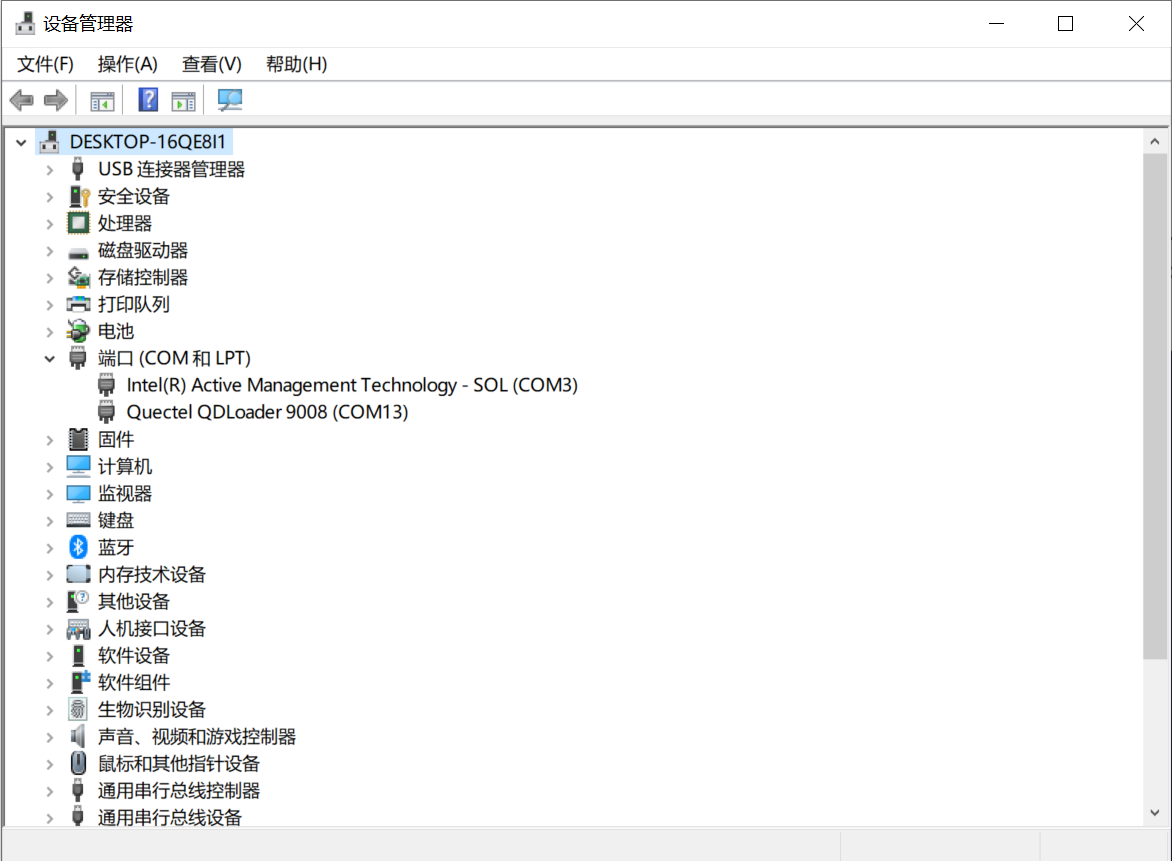Open the 文件(F) menu

coord(46,64)
